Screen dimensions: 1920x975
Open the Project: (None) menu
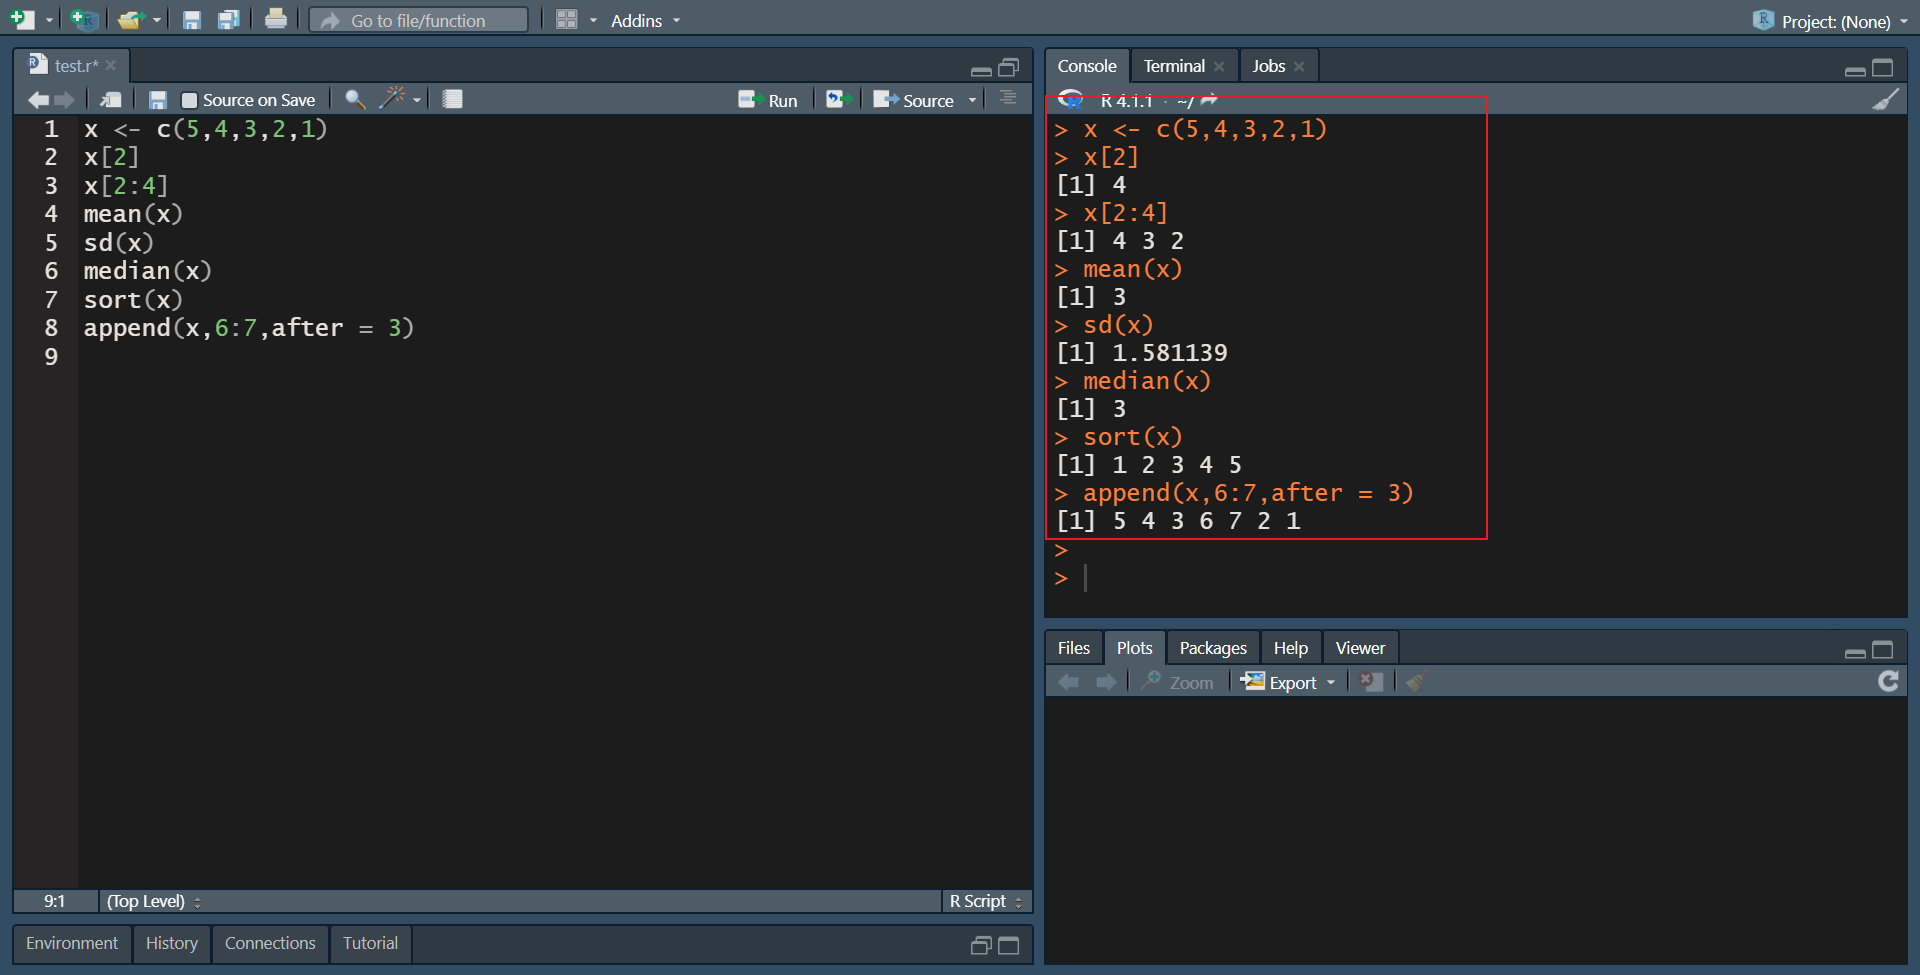(x=1831, y=21)
